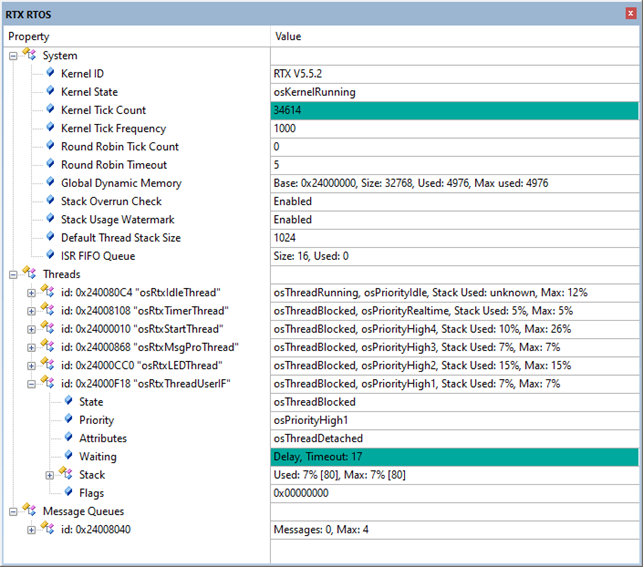Select the 'Round Robin Timeout' label
643x567 pixels.
(114, 165)
